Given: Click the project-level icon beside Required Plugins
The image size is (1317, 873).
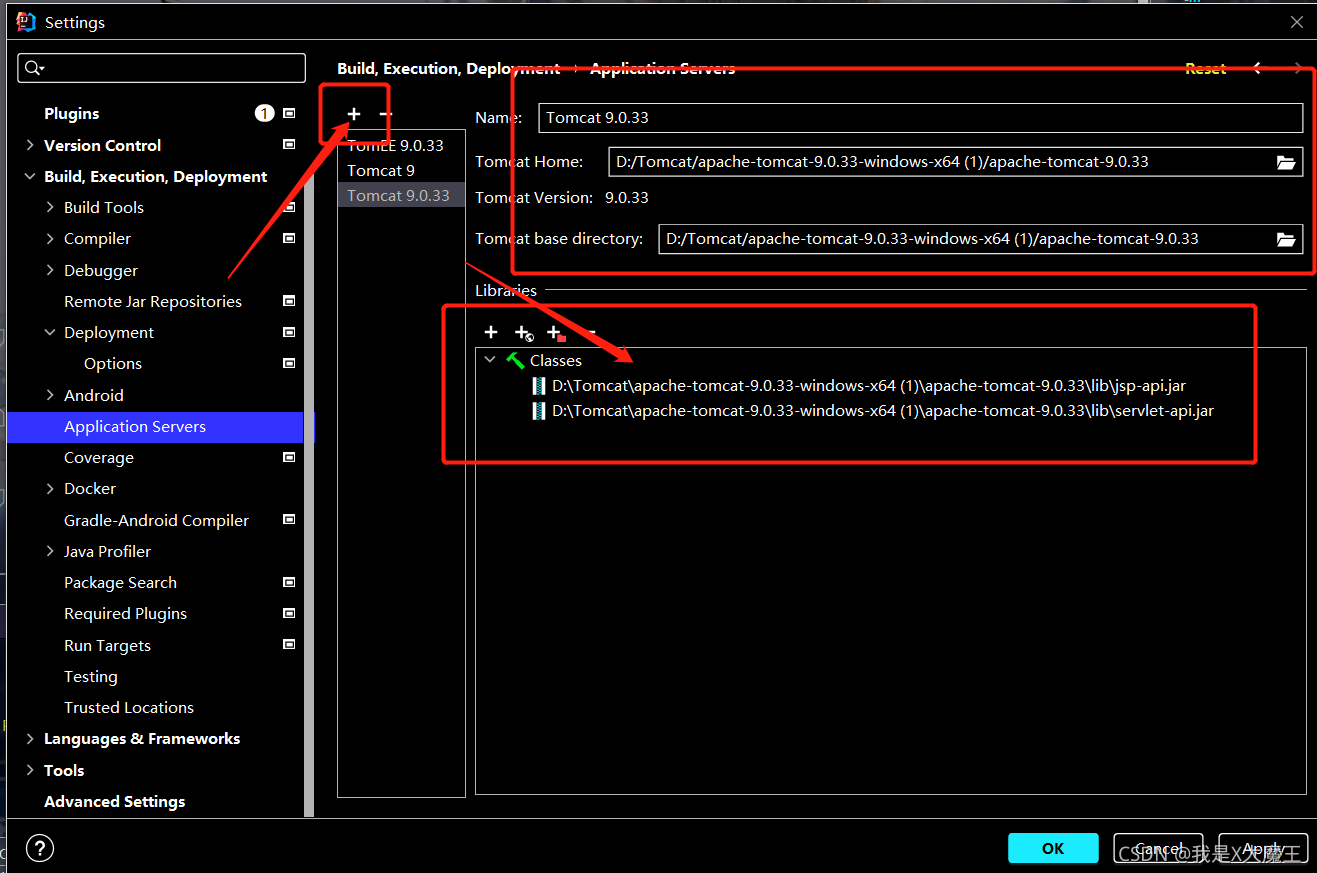Looking at the screenshot, I should [289, 613].
